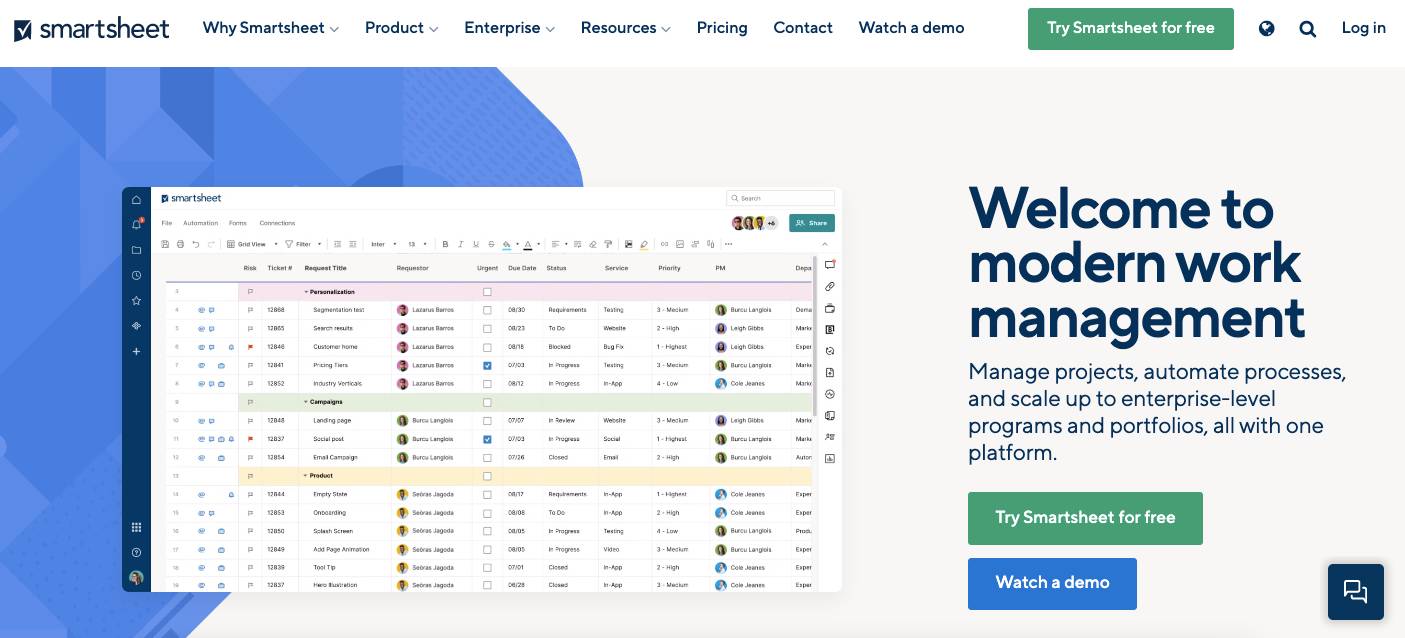The height and width of the screenshot is (638, 1405).
Task: Expand the Product nav dropdown
Action: (x=402, y=28)
